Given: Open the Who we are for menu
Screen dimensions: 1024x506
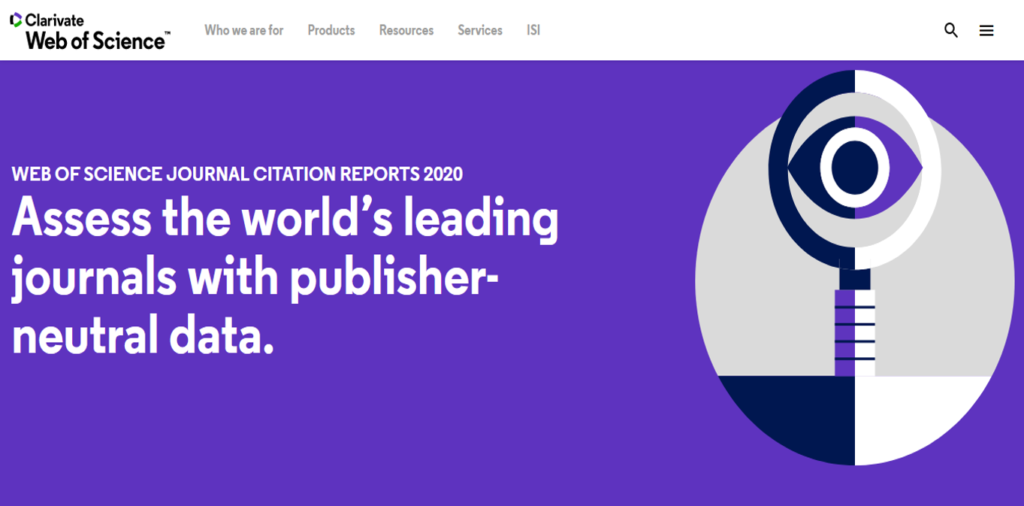Looking at the screenshot, I should coord(244,30).
